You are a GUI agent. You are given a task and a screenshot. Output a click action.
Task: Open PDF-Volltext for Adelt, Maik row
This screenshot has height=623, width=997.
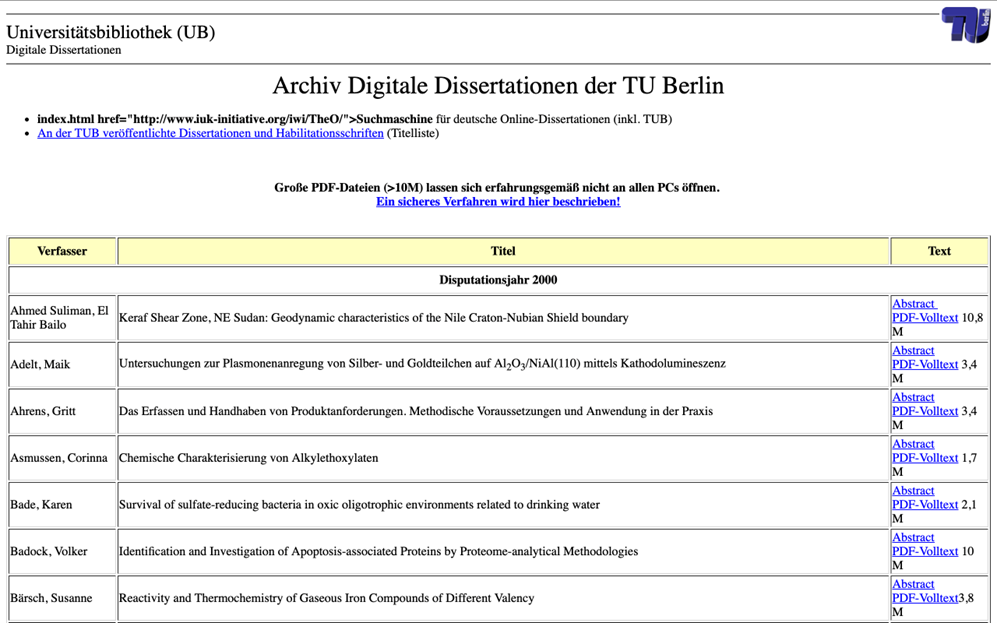(x=925, y=364)
